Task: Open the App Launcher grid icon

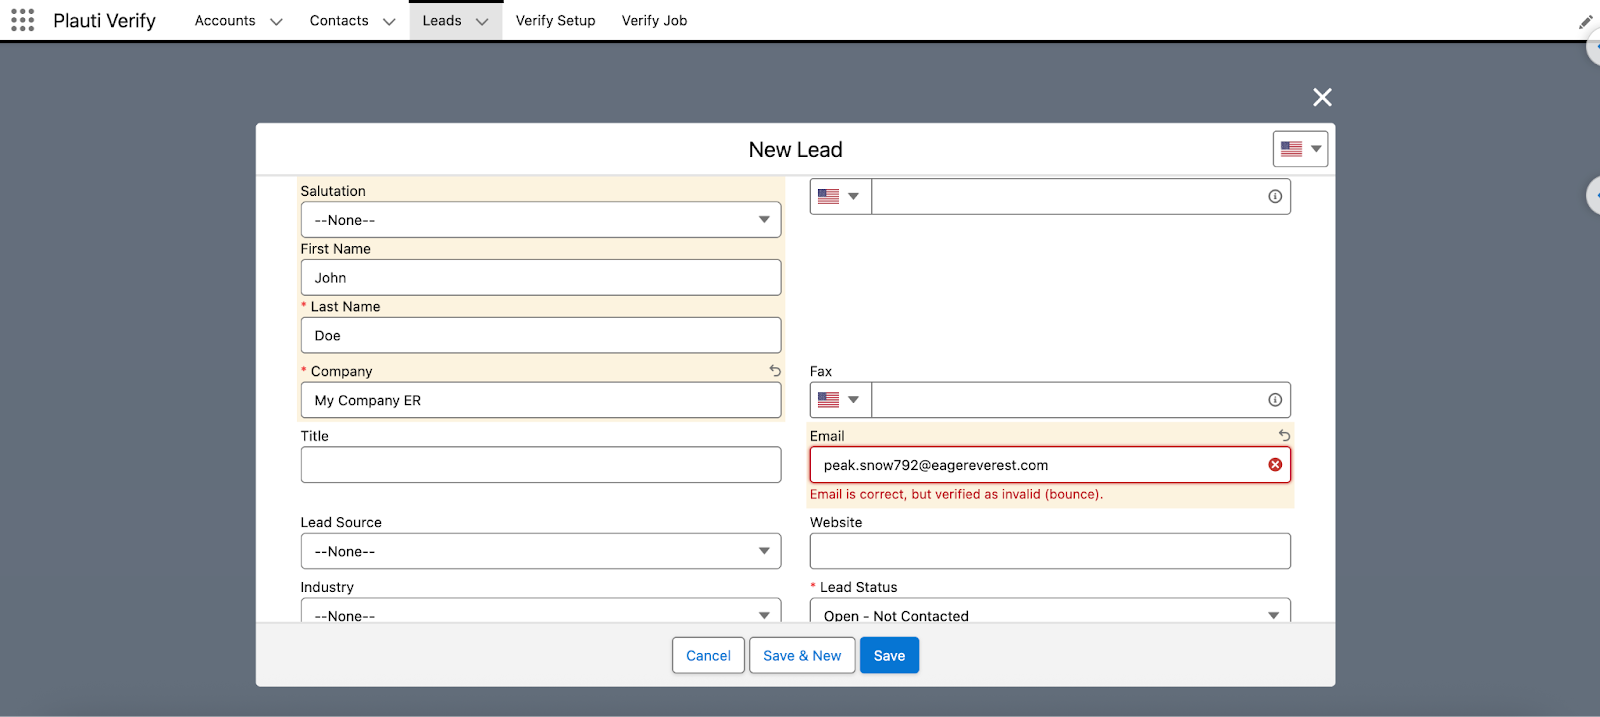Action: pyautogui.click(x=22, y=20)
